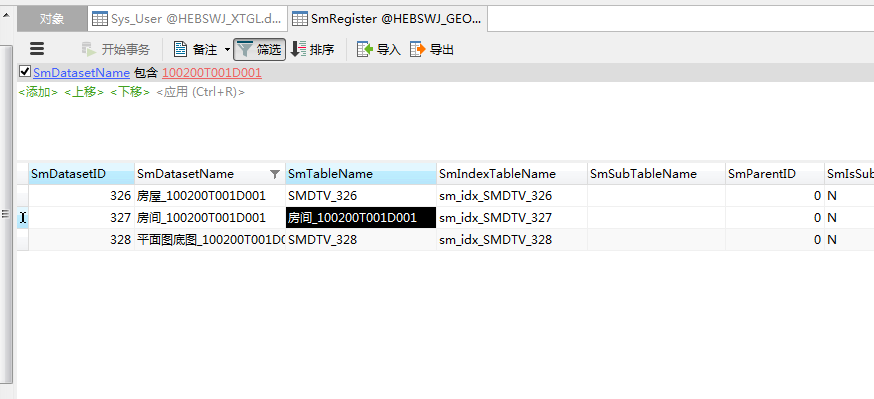Click the <添加> link

coord(38,92)
